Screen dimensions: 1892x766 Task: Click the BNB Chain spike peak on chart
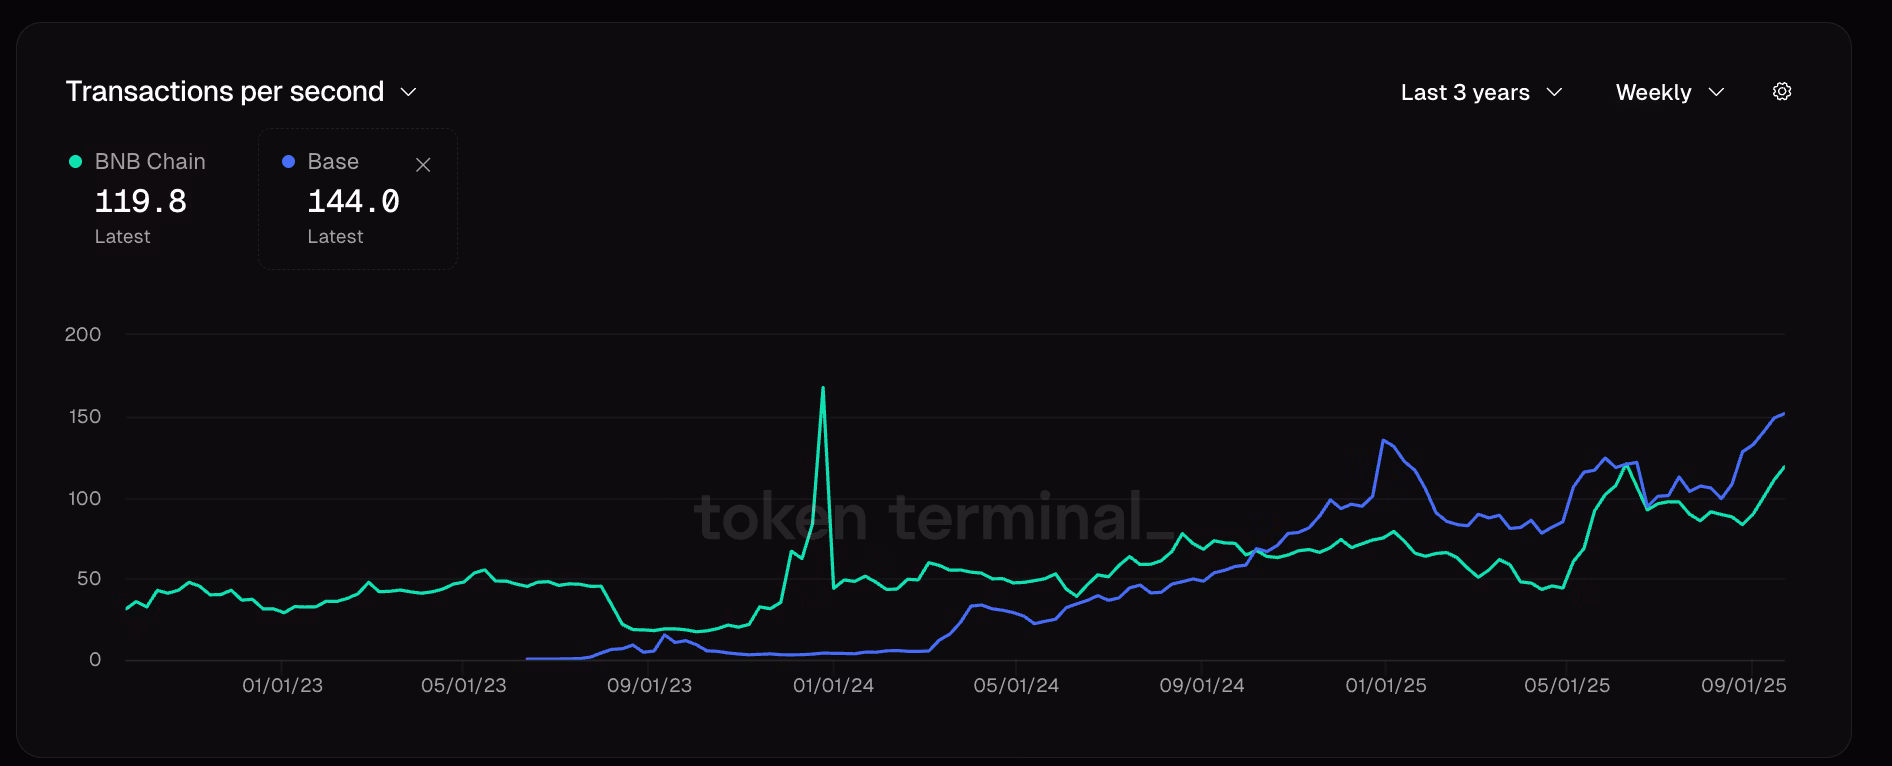click(x=823, y=389)
